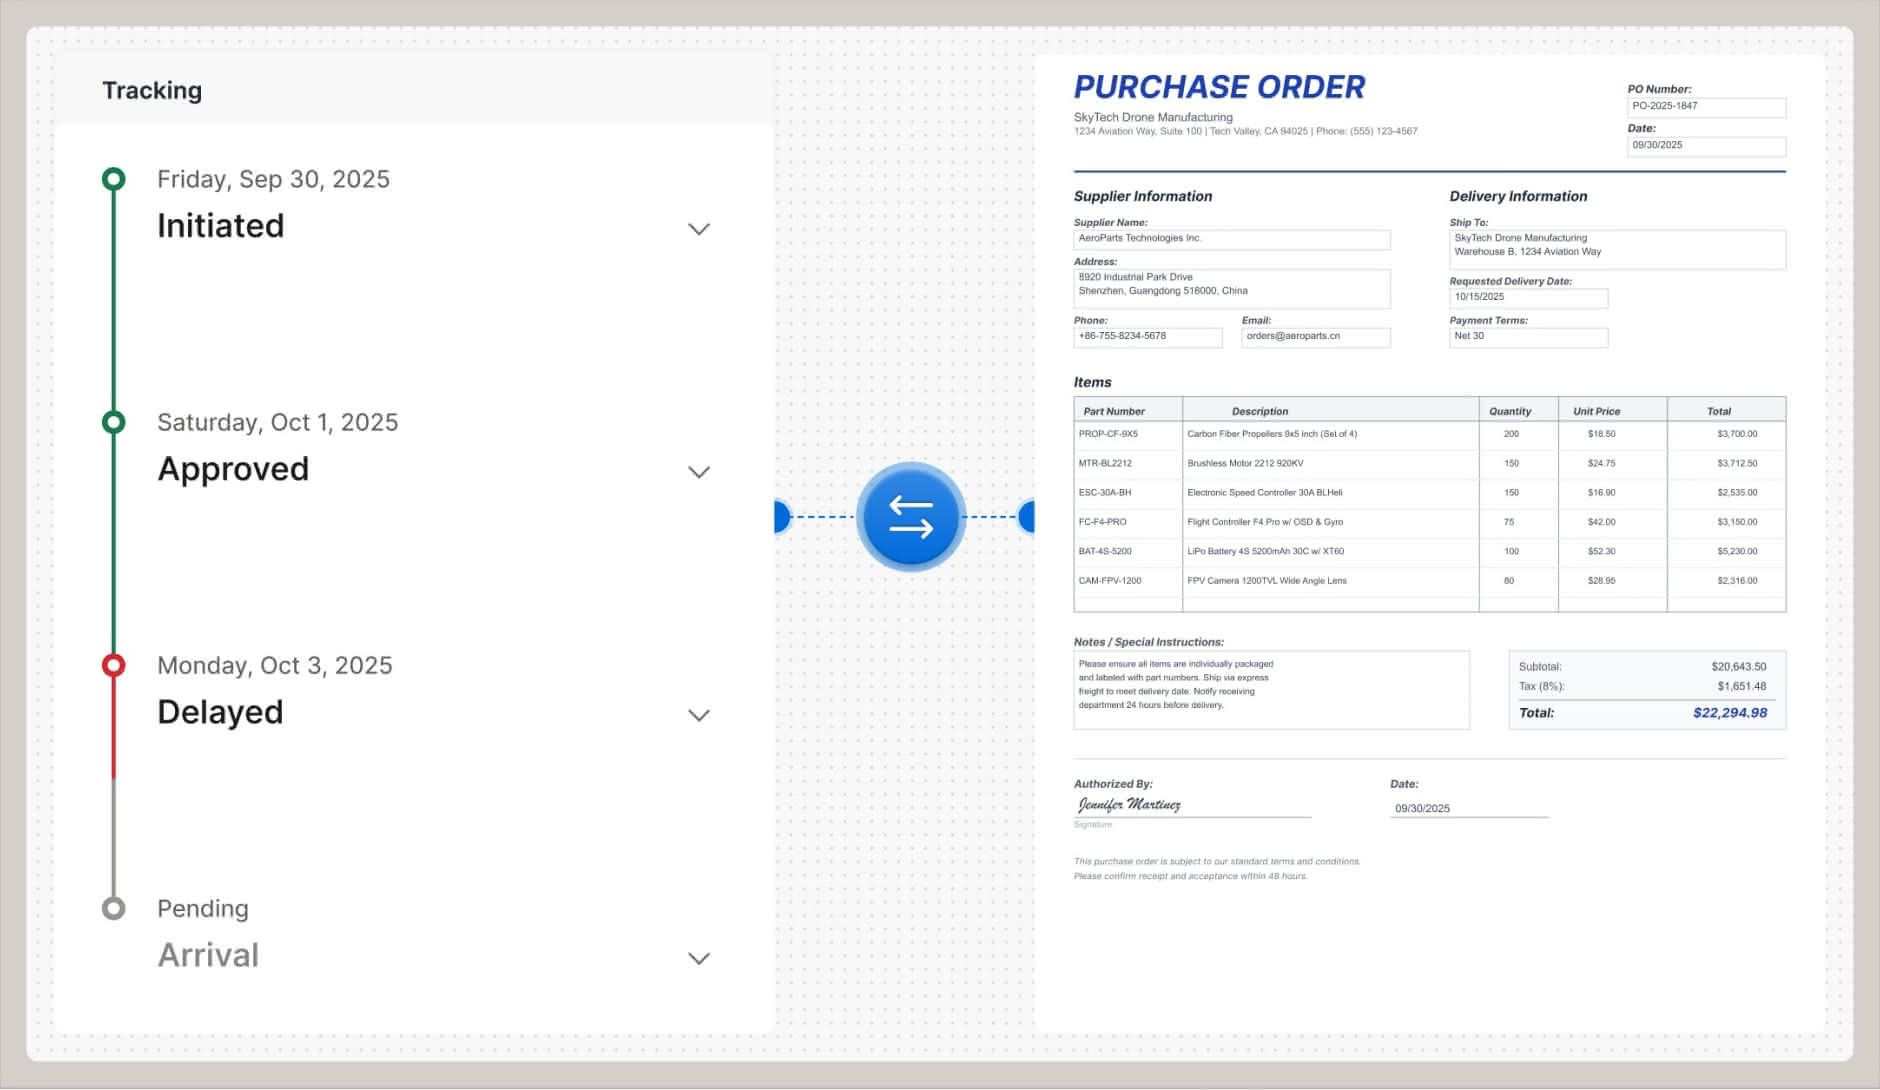Expand the Arrival step chevron
Screen dimensions: 1880x1090
tap(699, 958)
